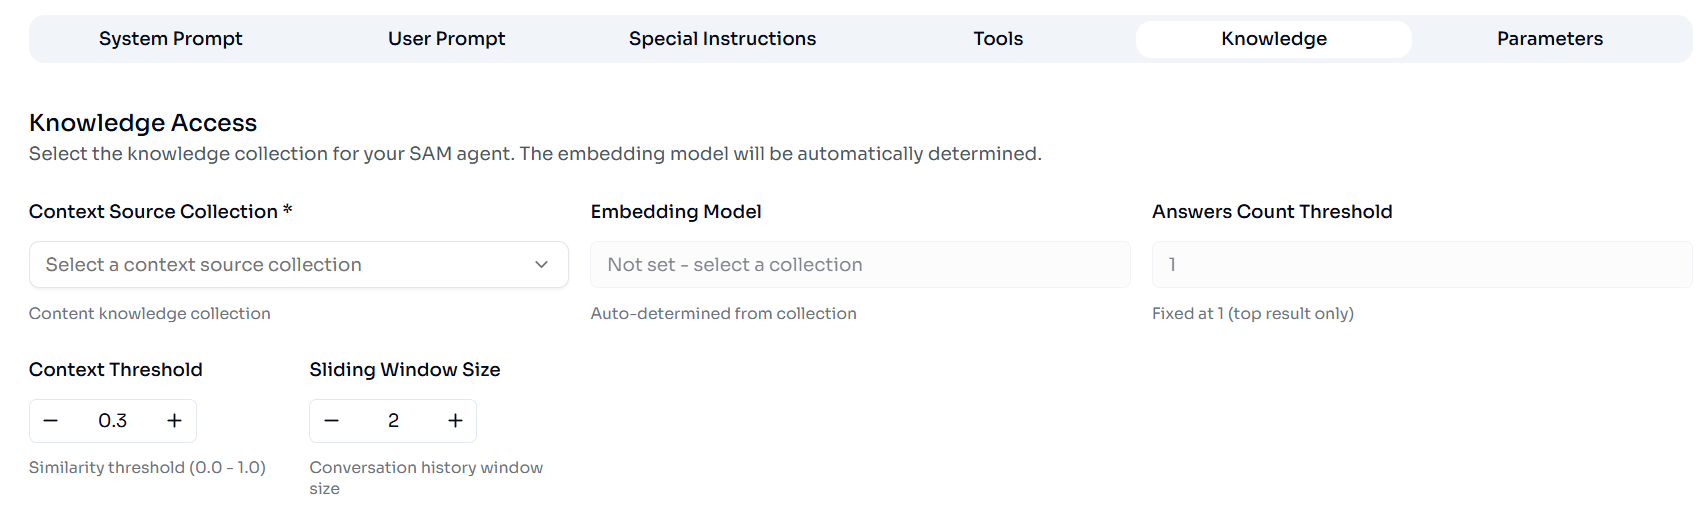Screen dimensions: 1704x508
Task: Click the Sliding Window Size value 2
Action: (x=393, y=421)
